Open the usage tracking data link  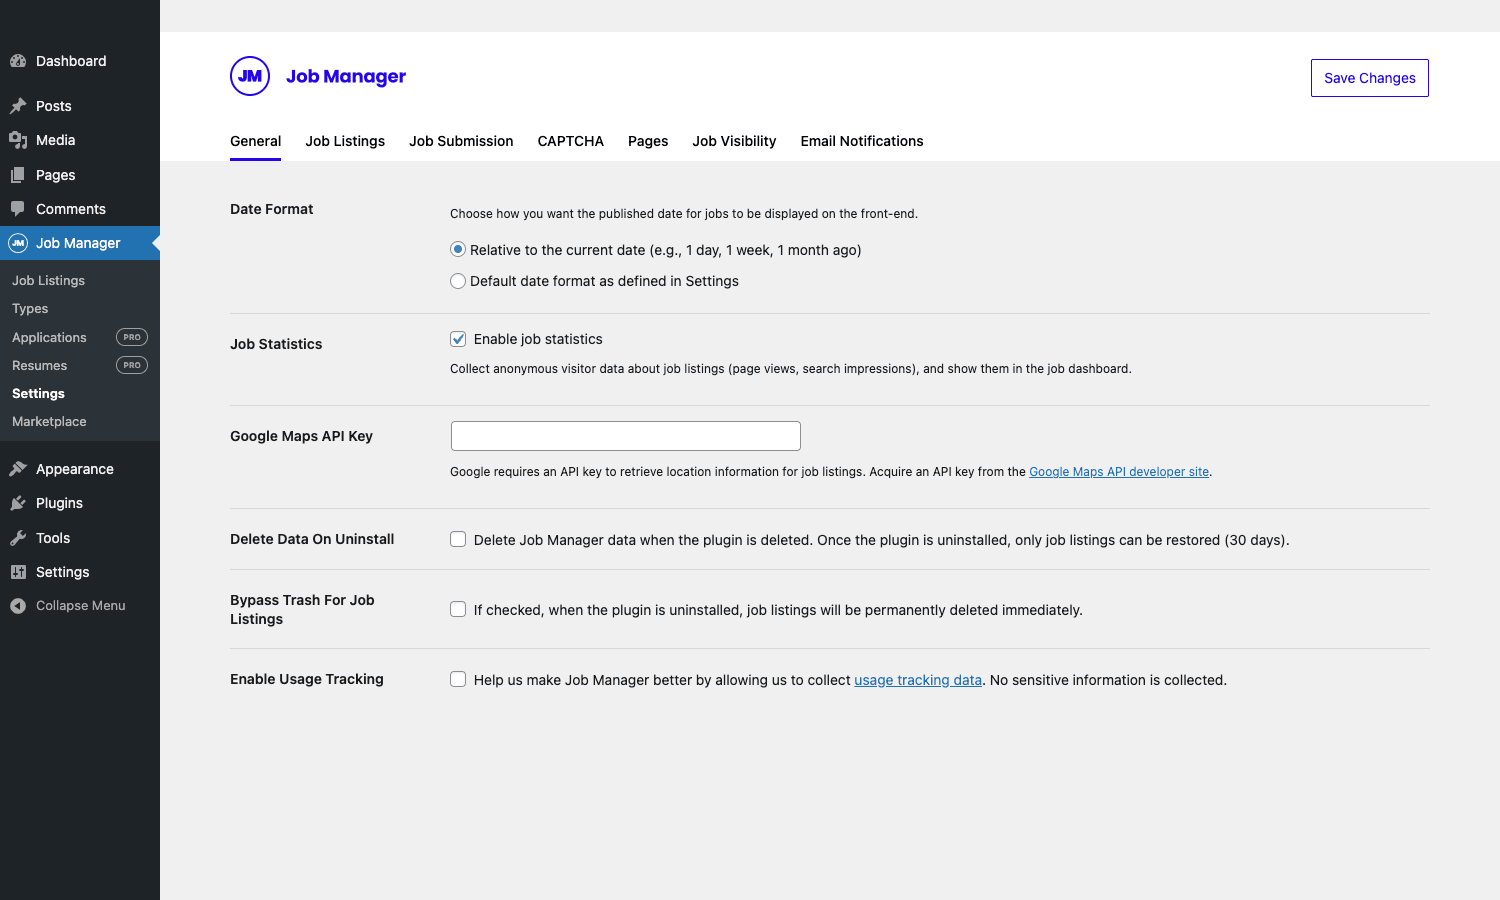click(918, 680)
